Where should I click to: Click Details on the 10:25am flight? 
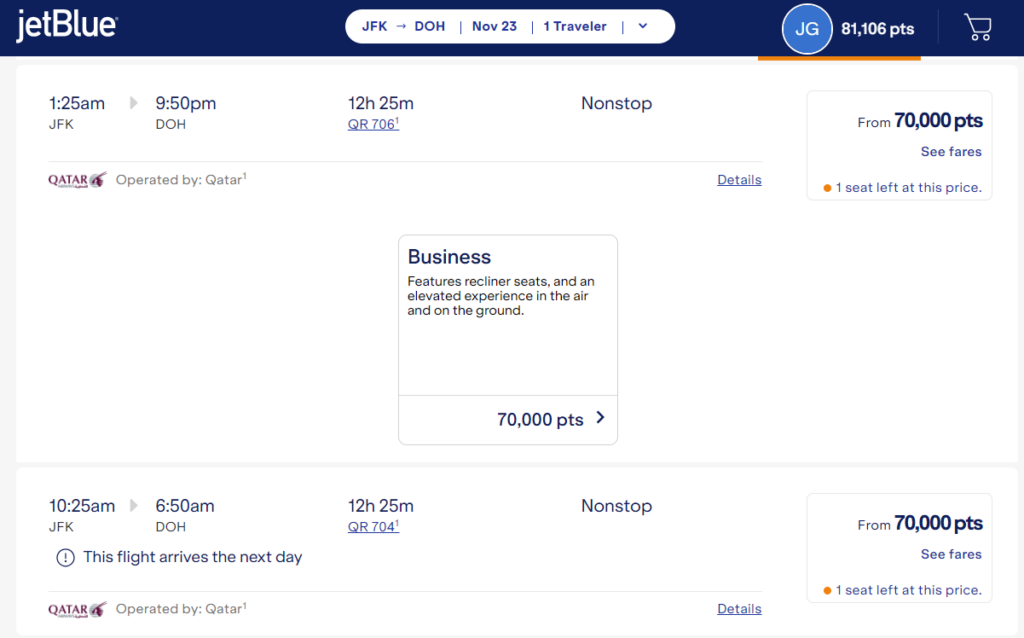click(x=739, y=608)
